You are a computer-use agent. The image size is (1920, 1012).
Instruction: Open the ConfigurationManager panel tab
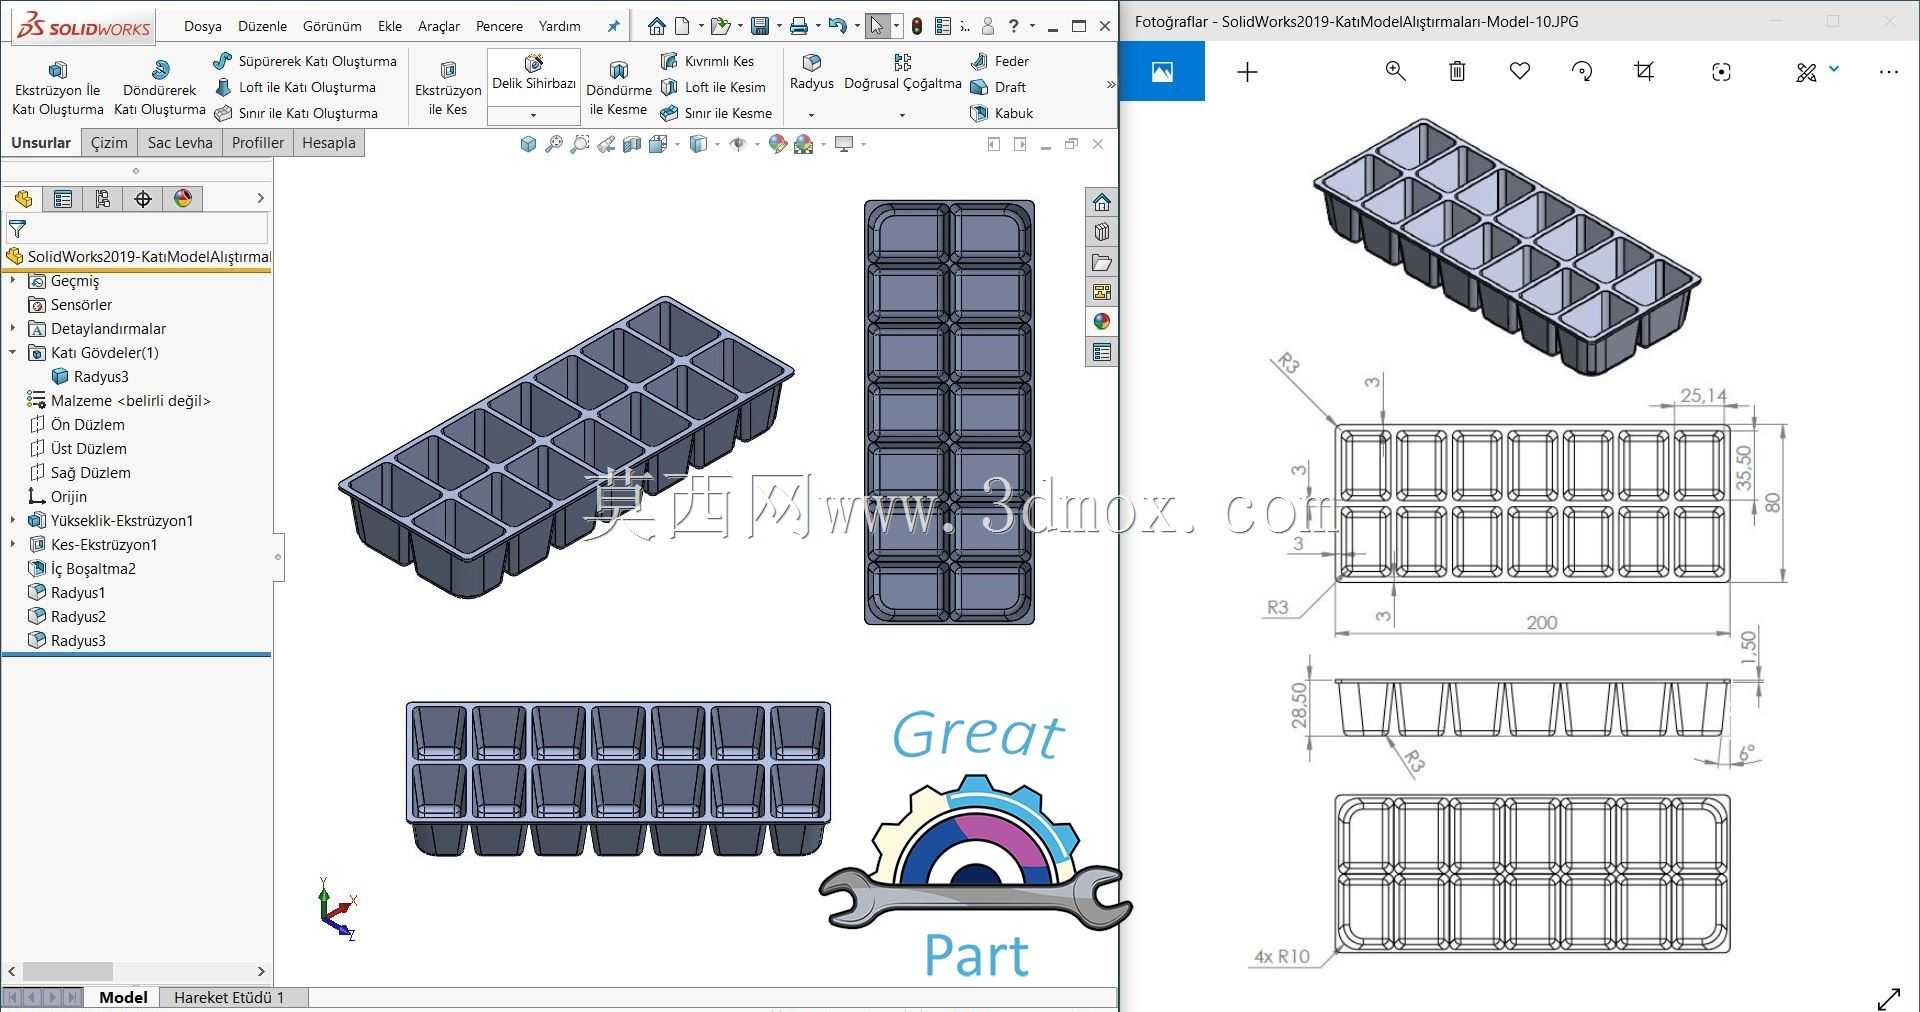[103, 199]
